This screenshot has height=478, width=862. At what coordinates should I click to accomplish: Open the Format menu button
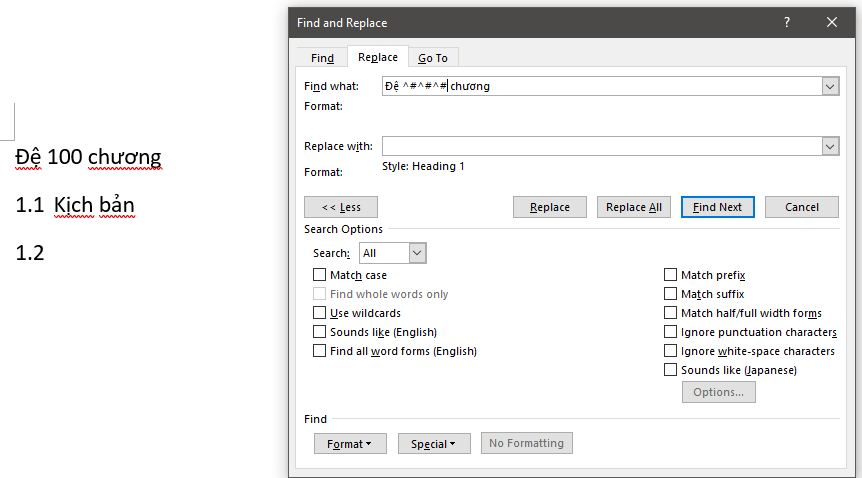(350, 444)
